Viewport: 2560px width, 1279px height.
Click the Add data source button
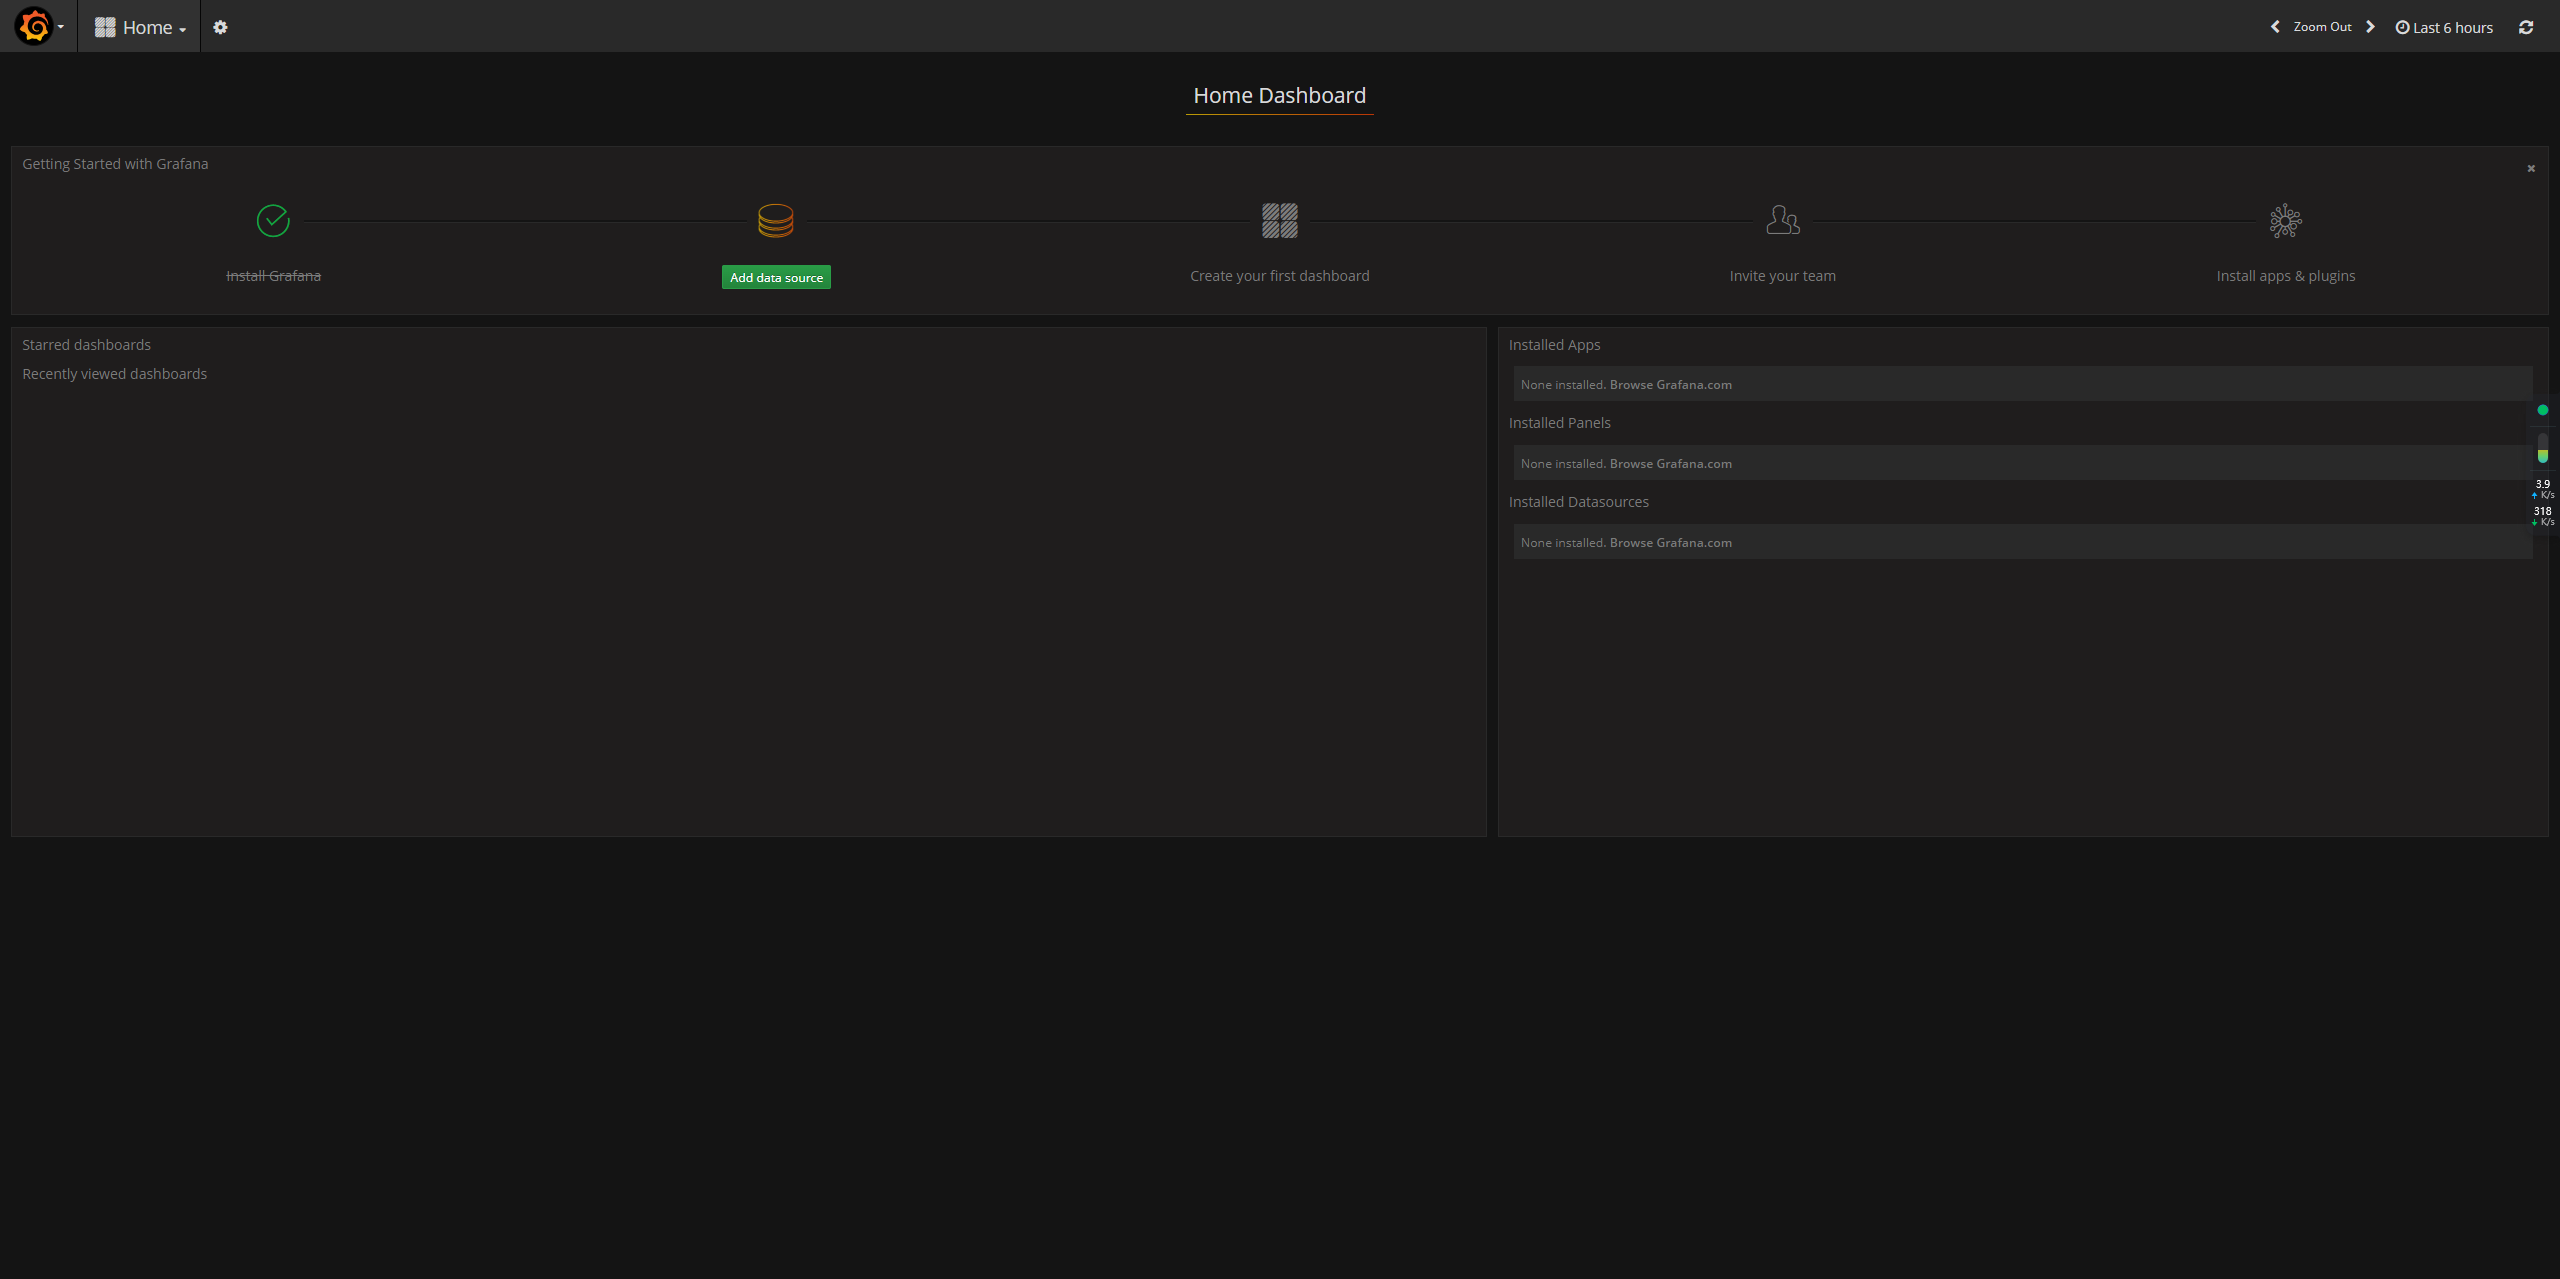tap(776, 277)
